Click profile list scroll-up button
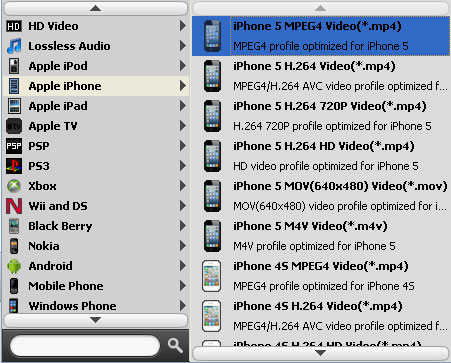451x363 pixels. [321, 8]
